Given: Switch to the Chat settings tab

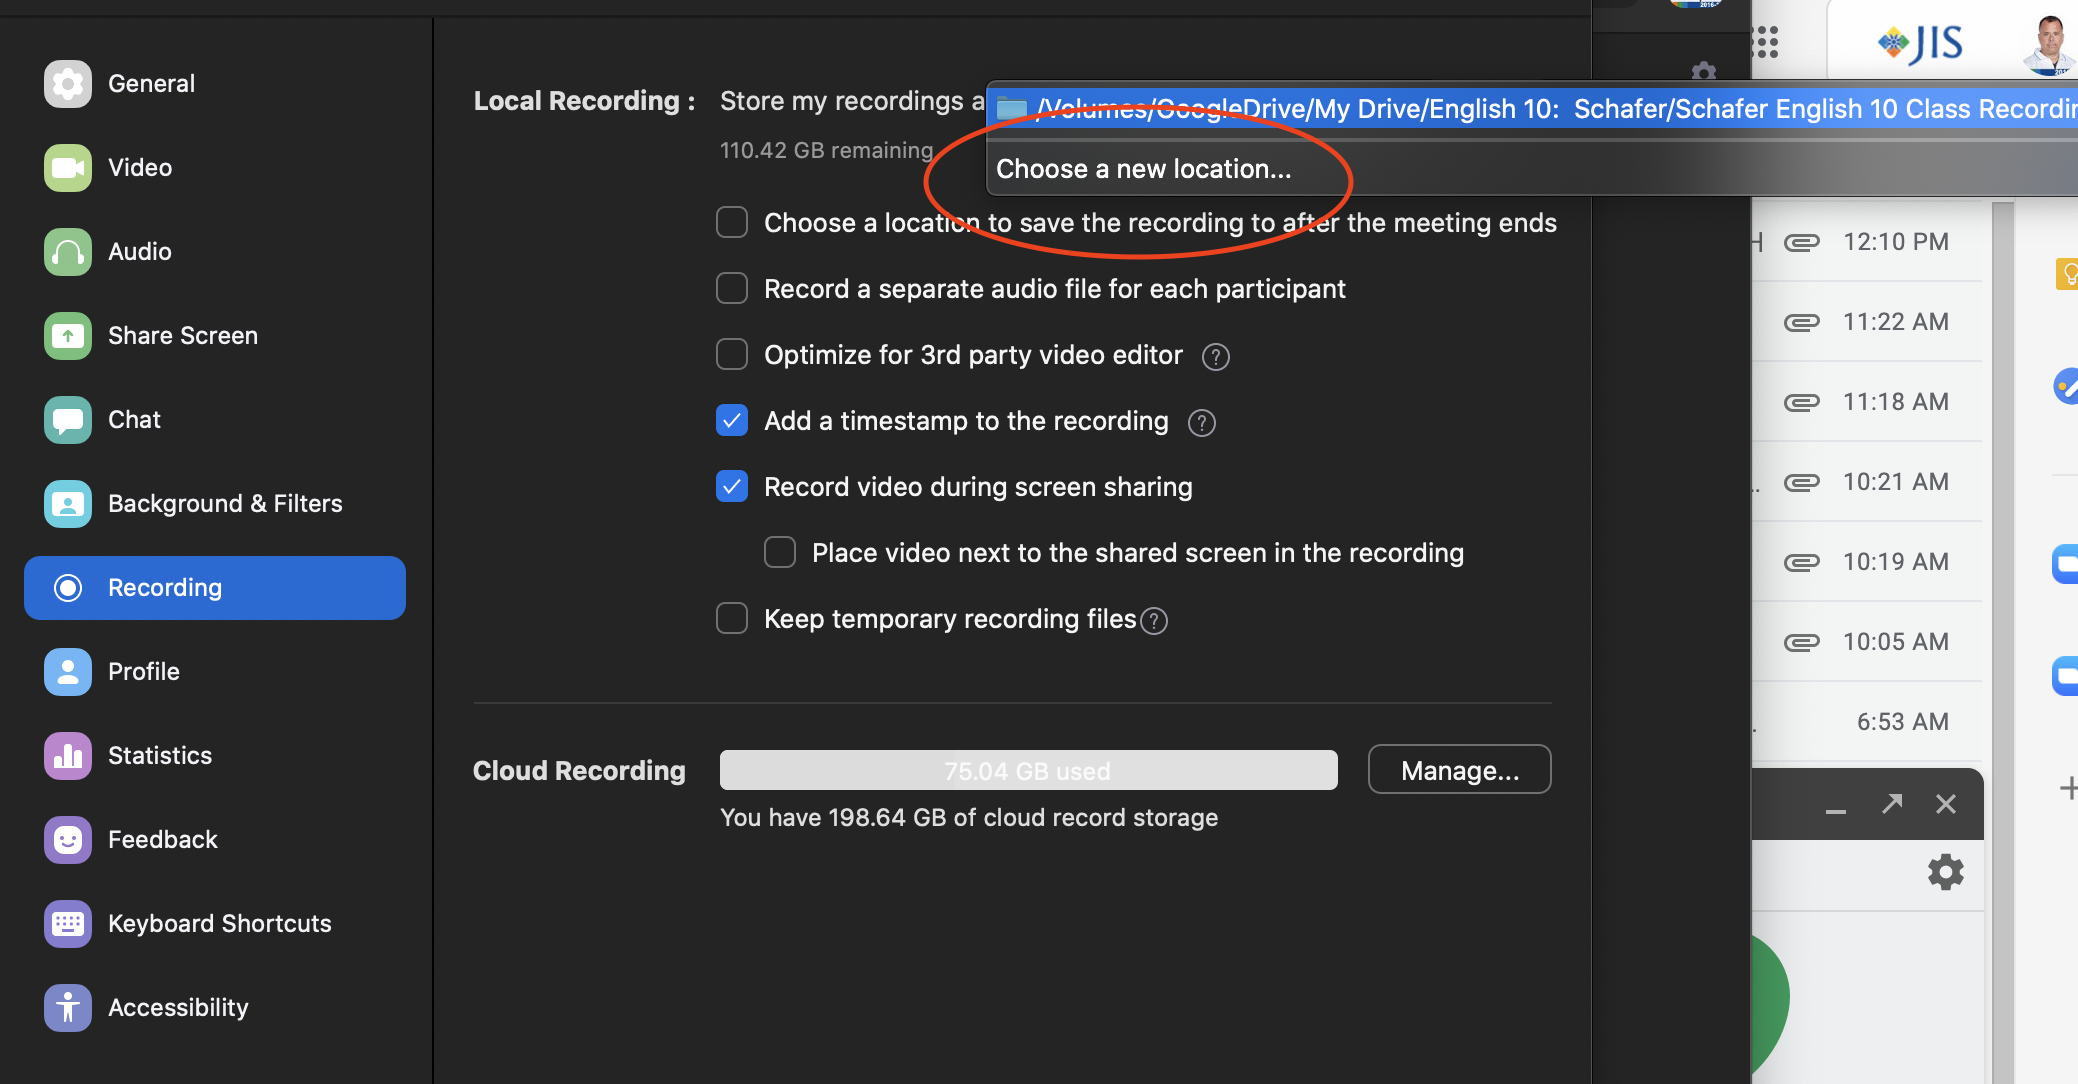Looking at the screenshot, I should pos(134,420).
